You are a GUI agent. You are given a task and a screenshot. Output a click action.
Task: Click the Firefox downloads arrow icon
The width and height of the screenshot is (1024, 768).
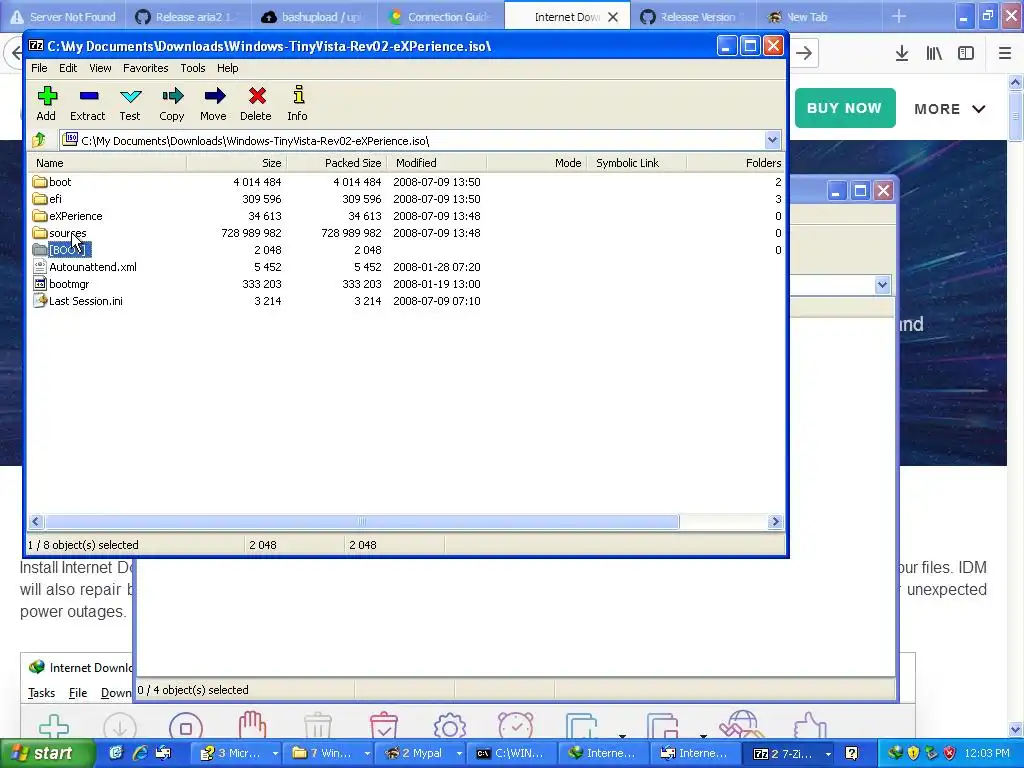pyautogui.click(x=901, y=54)
